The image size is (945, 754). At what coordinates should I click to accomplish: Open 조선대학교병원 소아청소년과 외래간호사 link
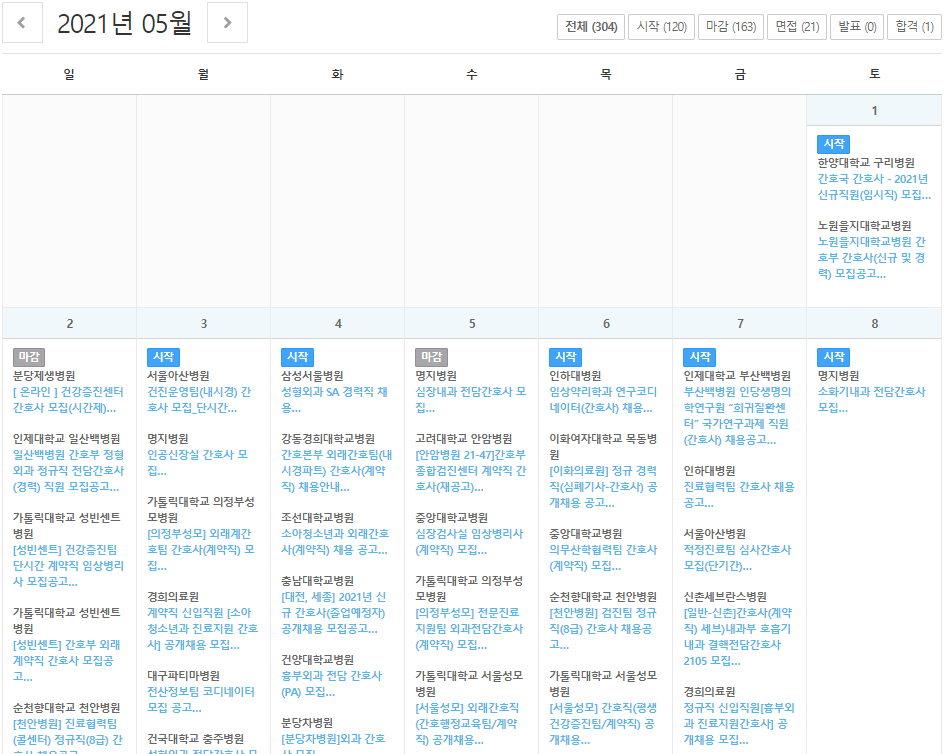(x=335, y=541)
